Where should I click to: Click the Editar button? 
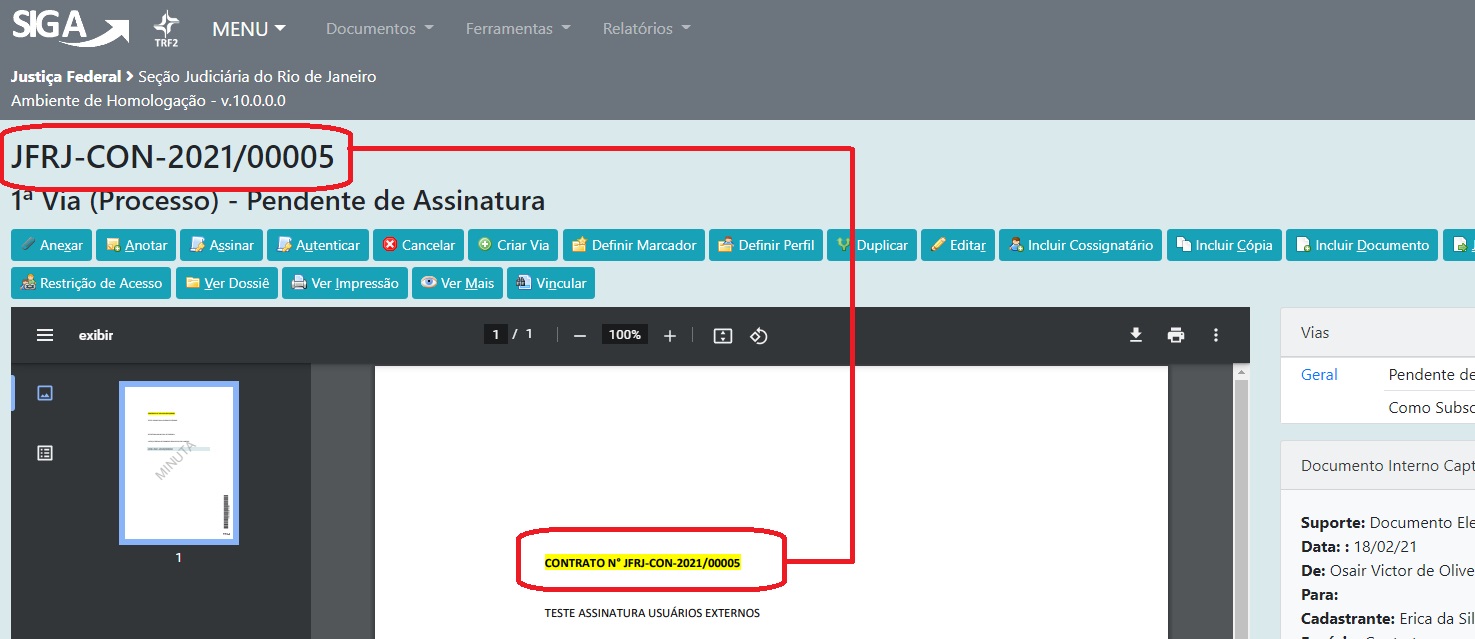958,245
